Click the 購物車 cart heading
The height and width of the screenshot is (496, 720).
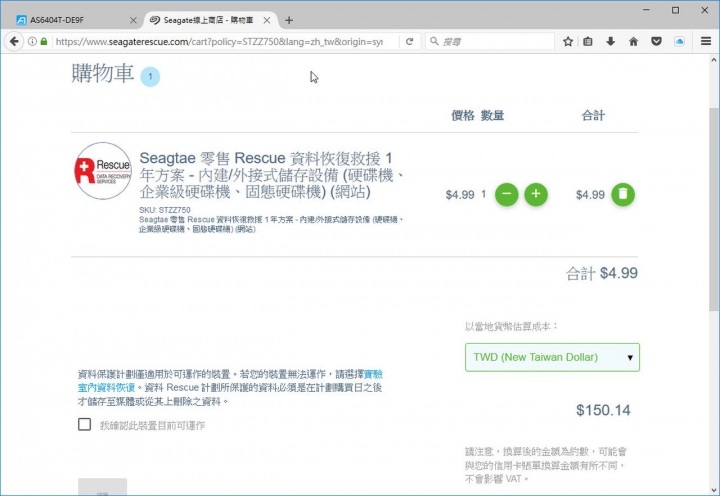[103, 73]
